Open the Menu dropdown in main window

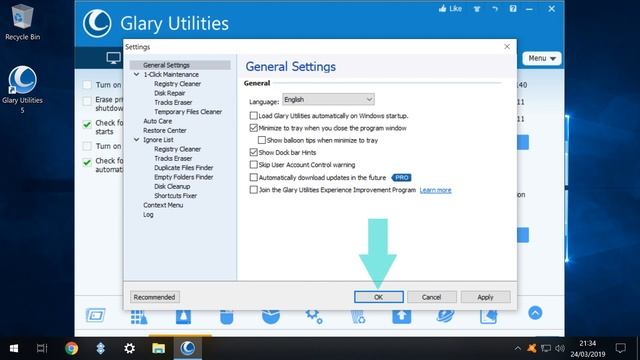tap(542, 58)
